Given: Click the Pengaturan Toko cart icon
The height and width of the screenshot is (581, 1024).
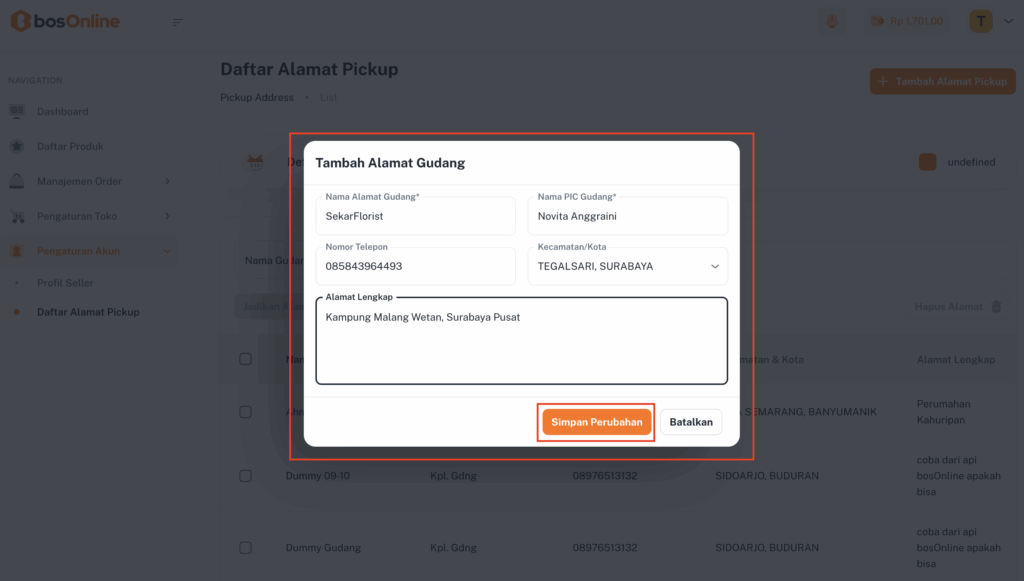Looking at the screenshot, I should (x=17, y=216).
